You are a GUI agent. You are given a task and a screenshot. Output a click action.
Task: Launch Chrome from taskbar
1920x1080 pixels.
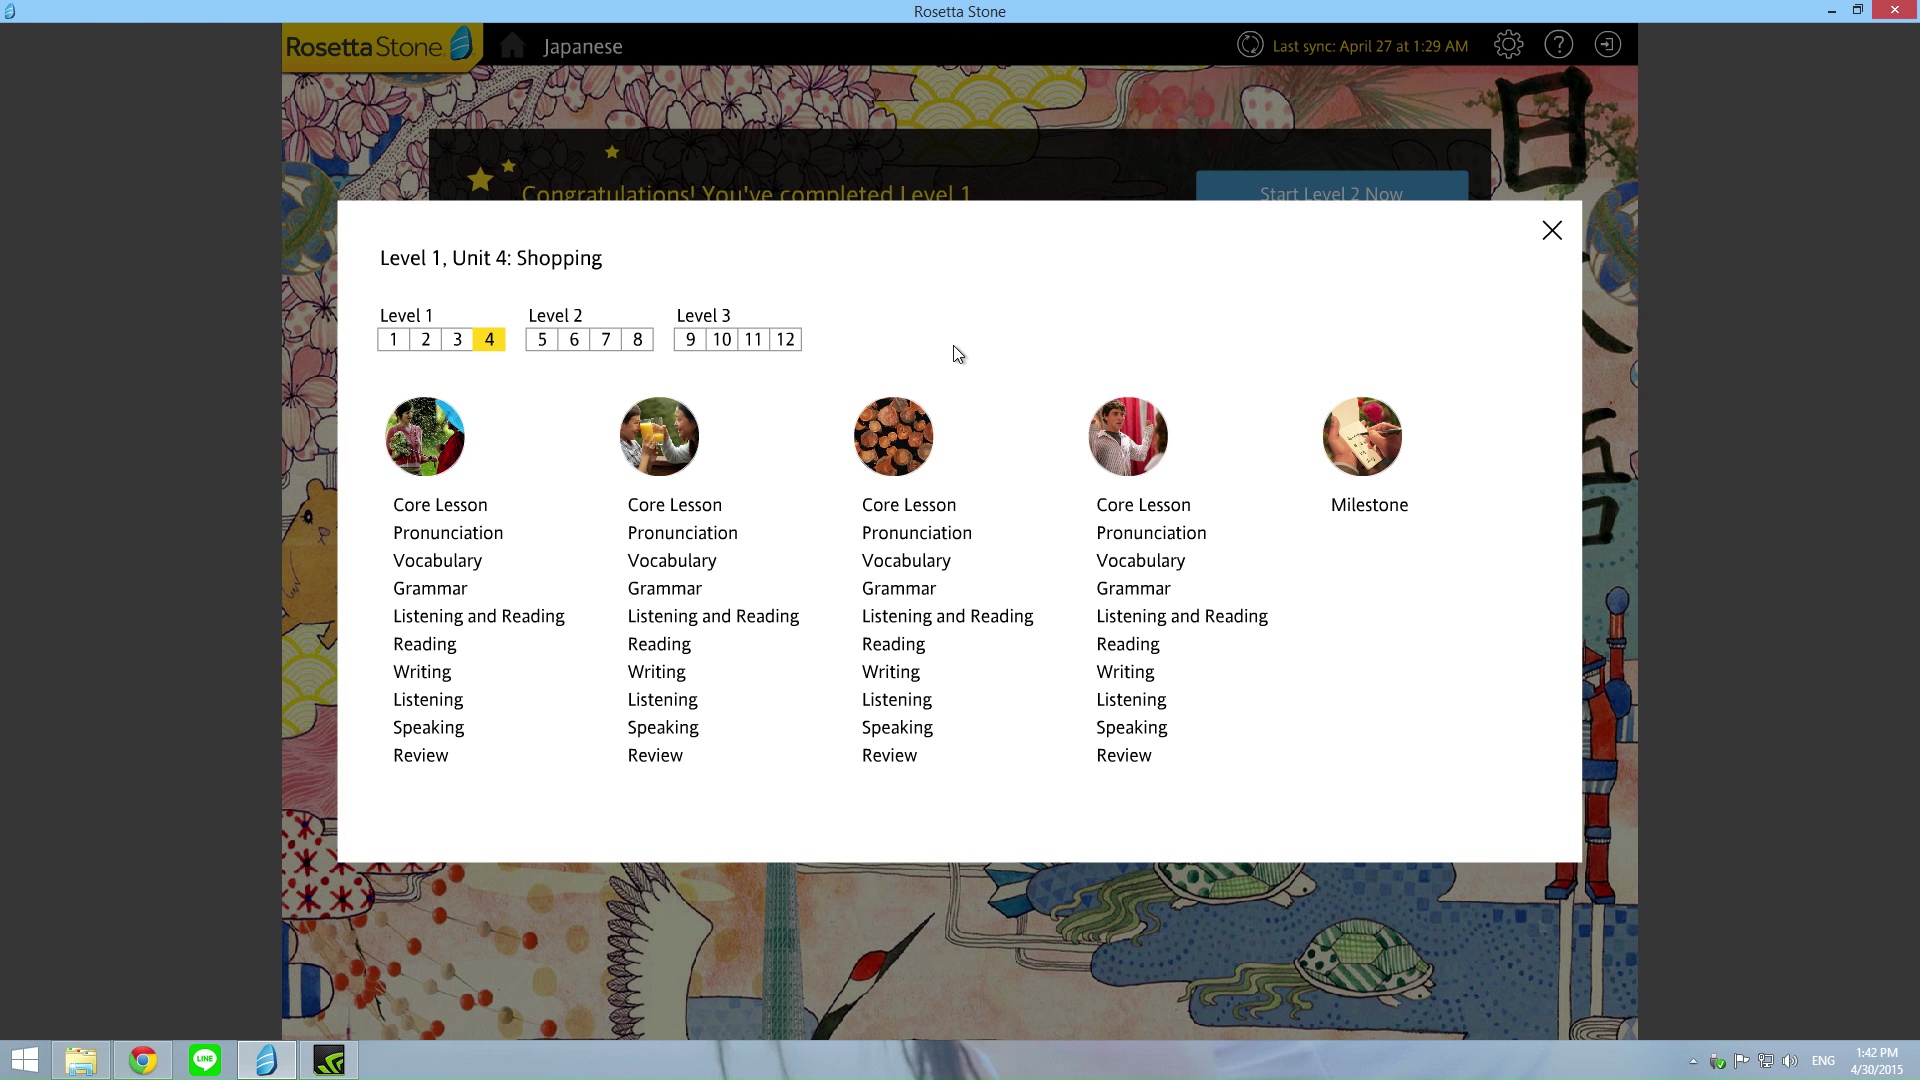[143, 1060]
